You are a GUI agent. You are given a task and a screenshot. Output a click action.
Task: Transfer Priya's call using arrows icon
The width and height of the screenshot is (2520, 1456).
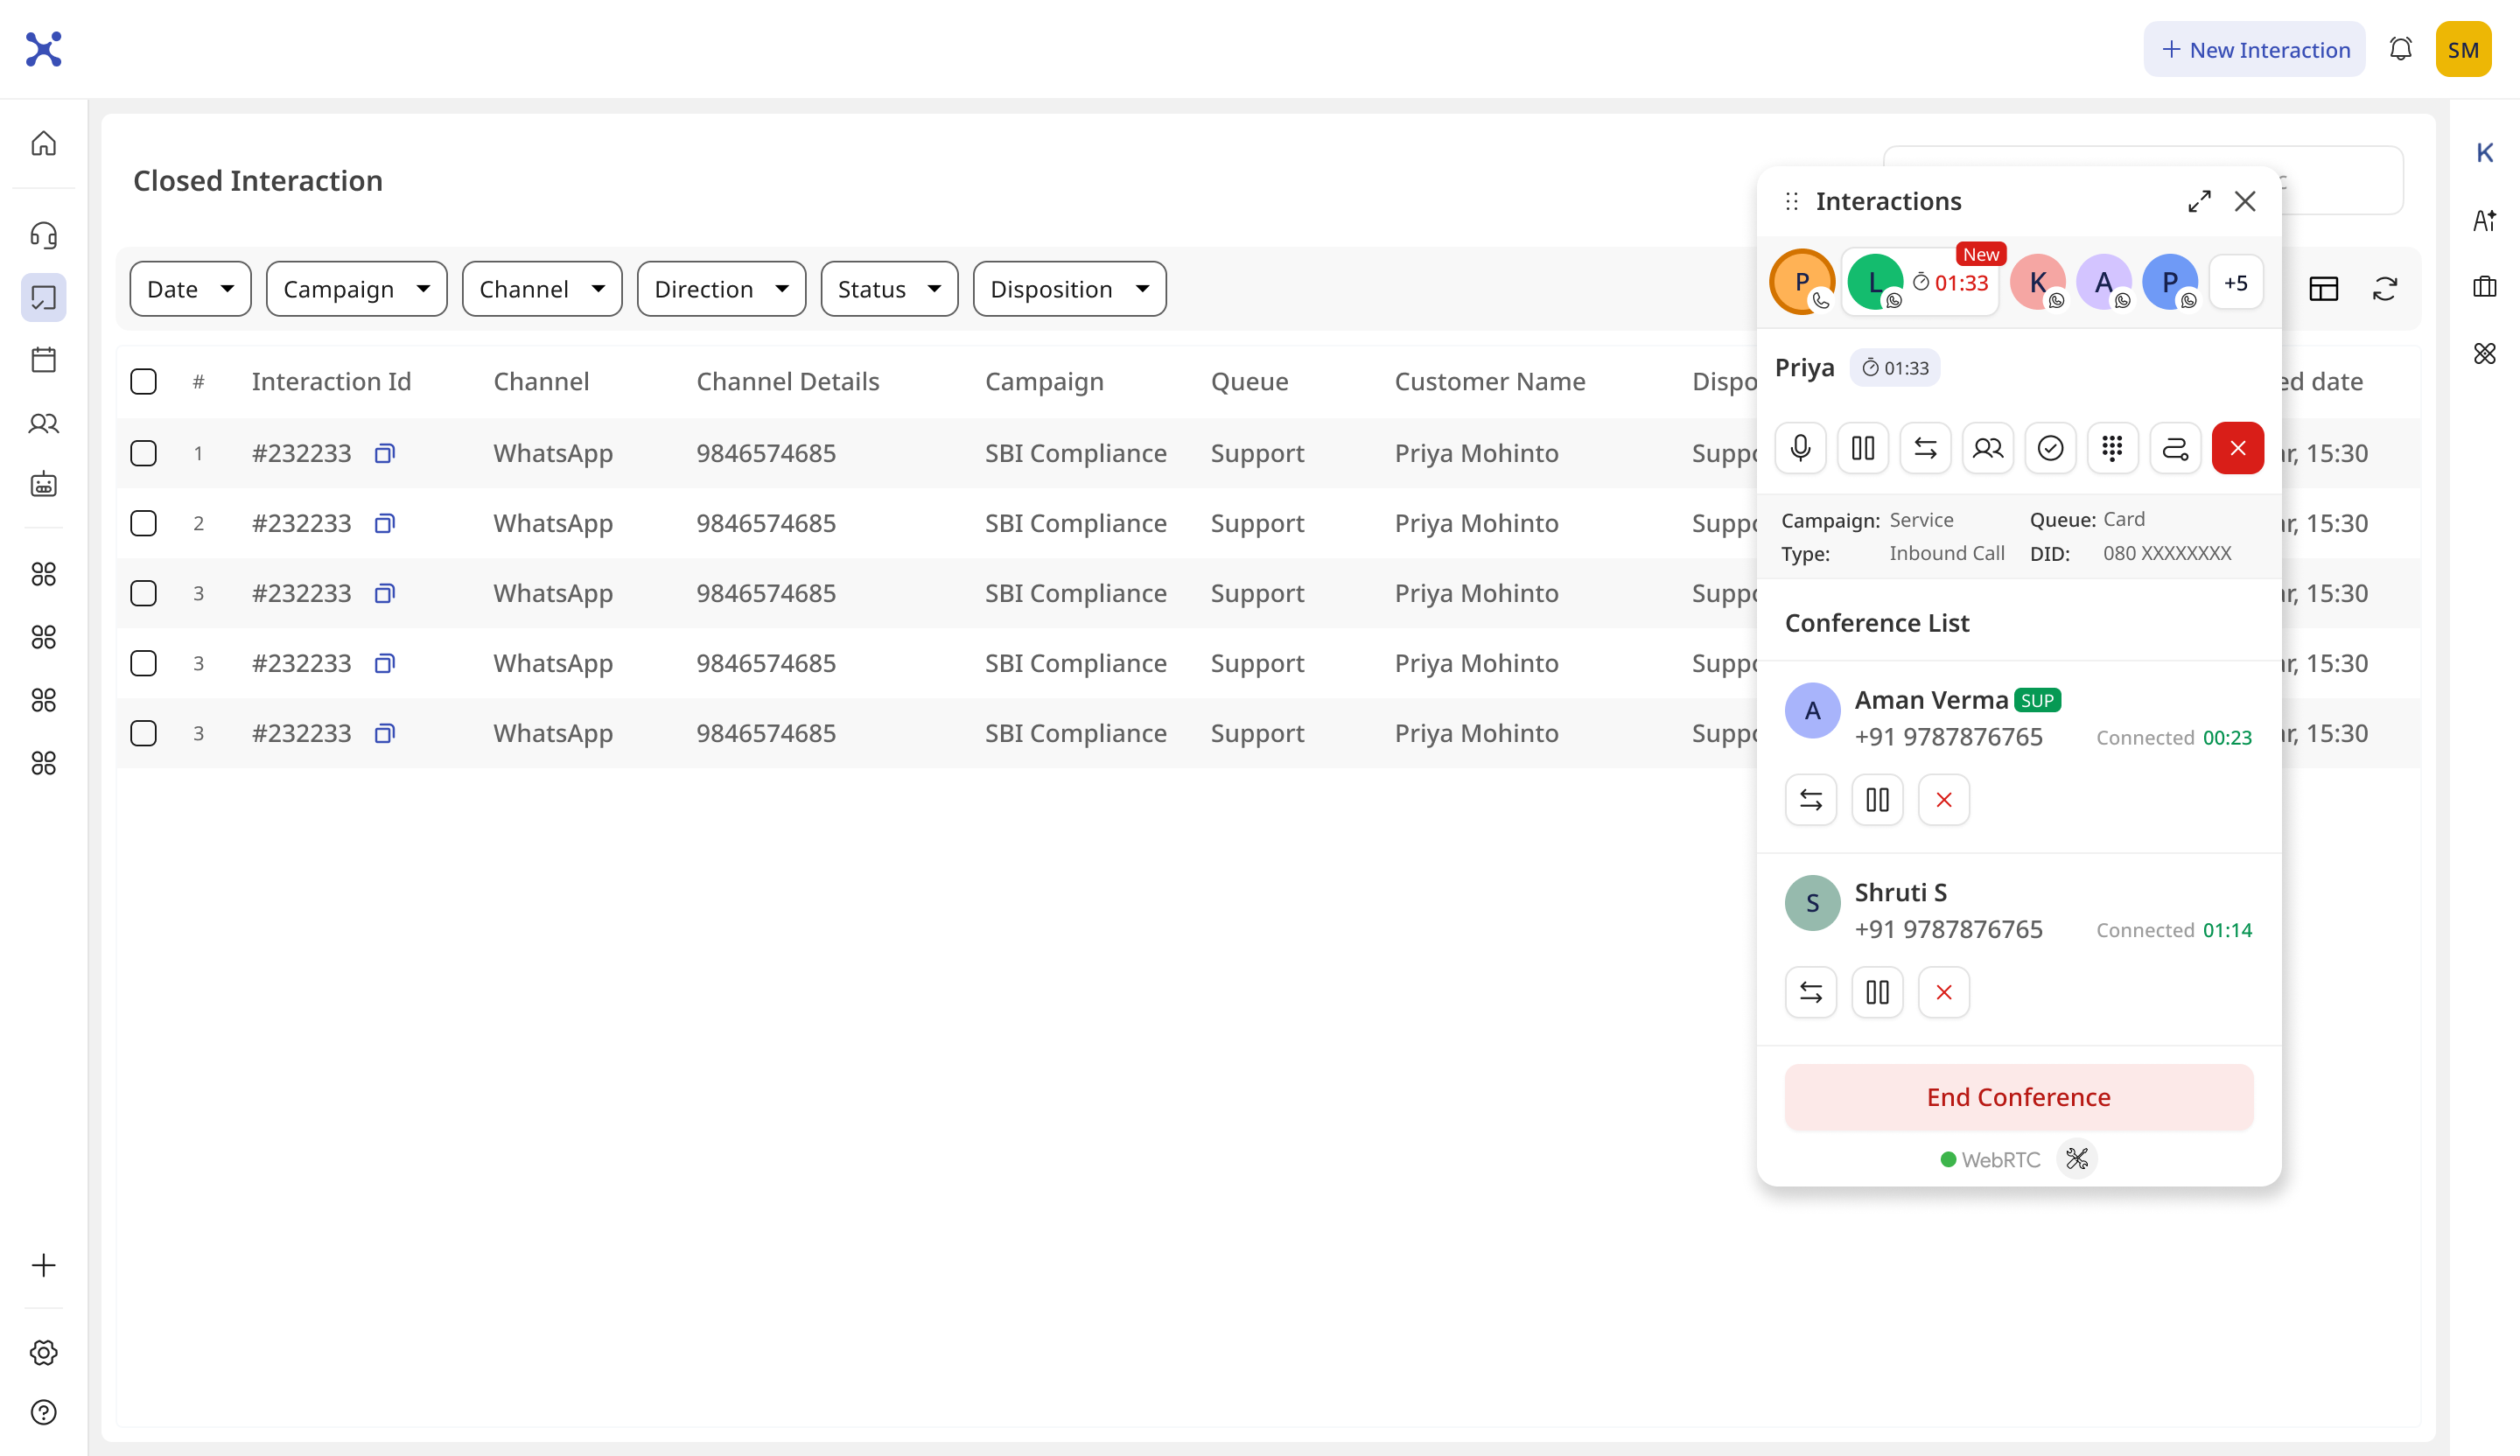point(1925,448)
